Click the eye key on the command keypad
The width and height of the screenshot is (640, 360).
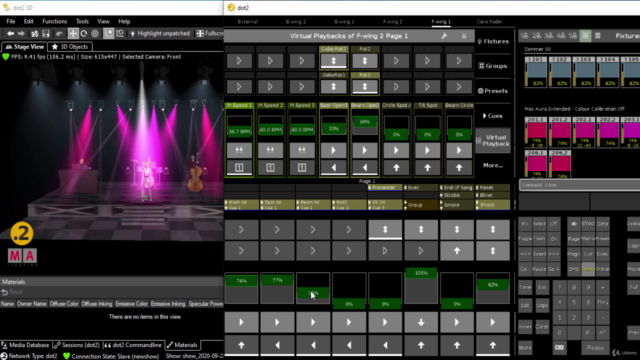coord(573,224)
